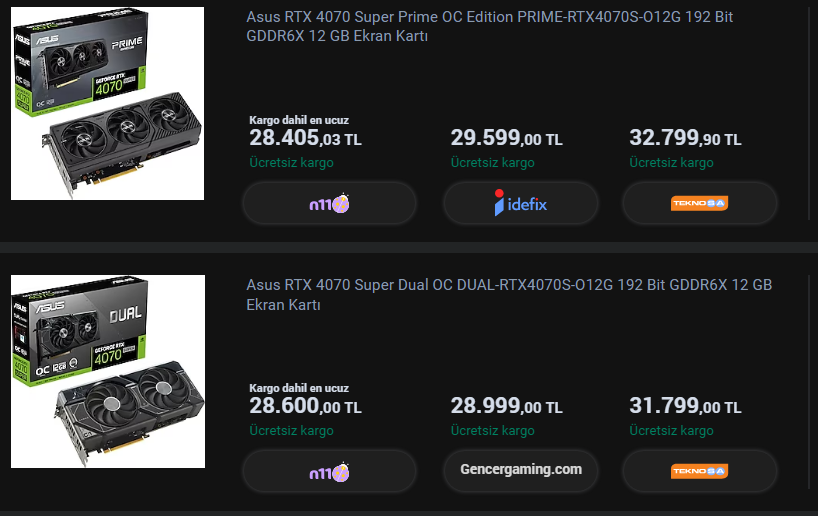Click 'Ücretsiz kargo' under the 31.799,00 TL price
This screenshot has height=516, width=818.
[x=671, y=430]
